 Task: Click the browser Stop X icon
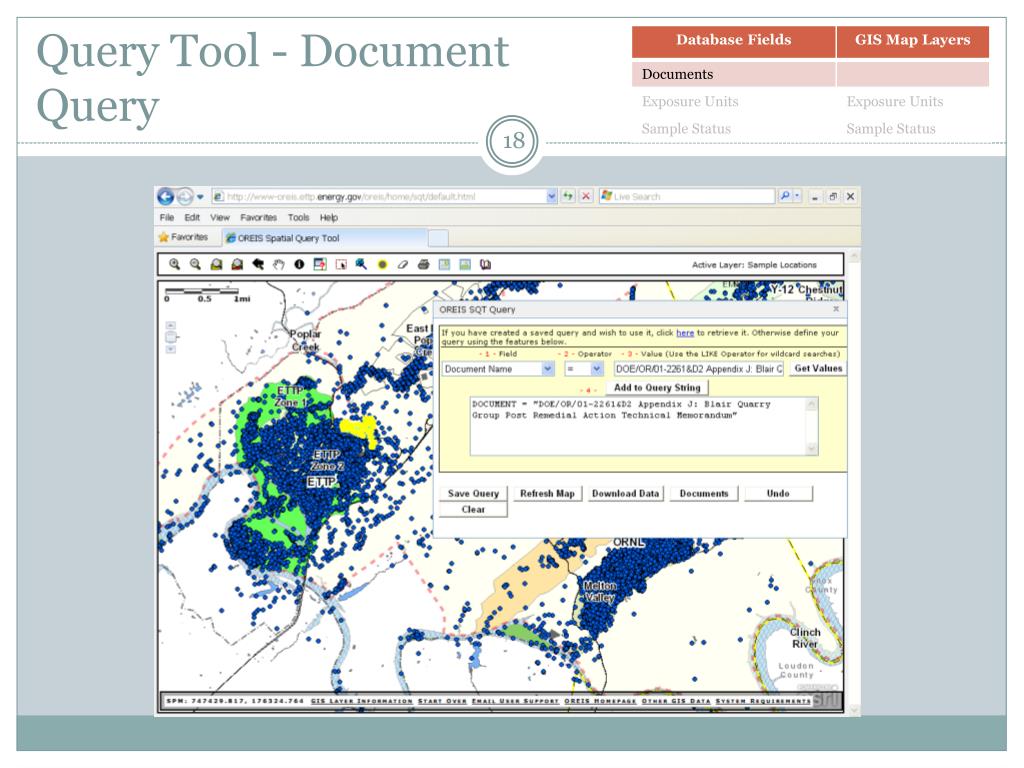point(586,196)
